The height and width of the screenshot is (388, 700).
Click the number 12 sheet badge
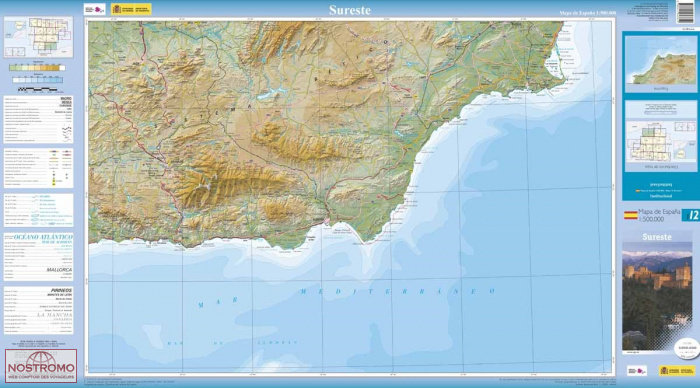(691, 215)
